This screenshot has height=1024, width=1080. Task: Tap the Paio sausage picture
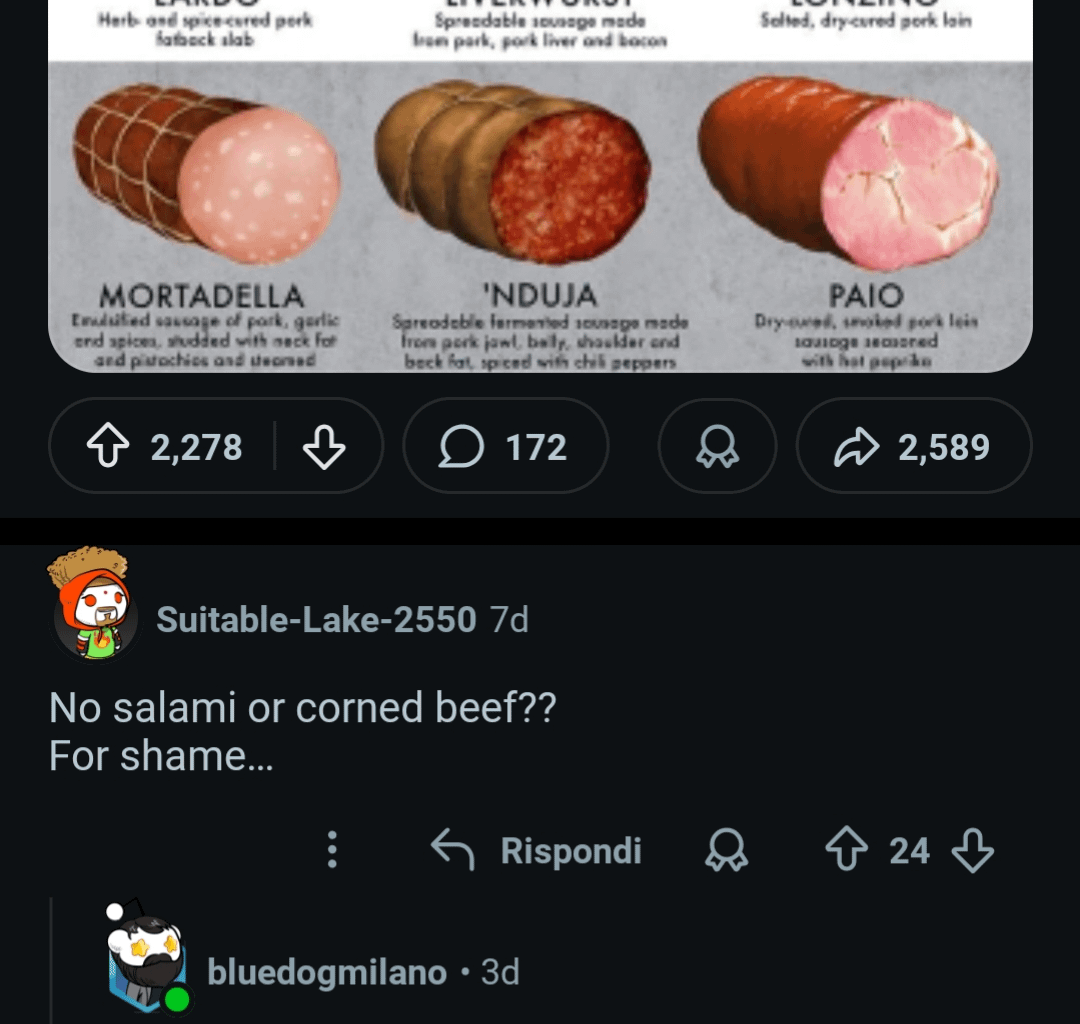pyautogui.click(x=848, y=175)
